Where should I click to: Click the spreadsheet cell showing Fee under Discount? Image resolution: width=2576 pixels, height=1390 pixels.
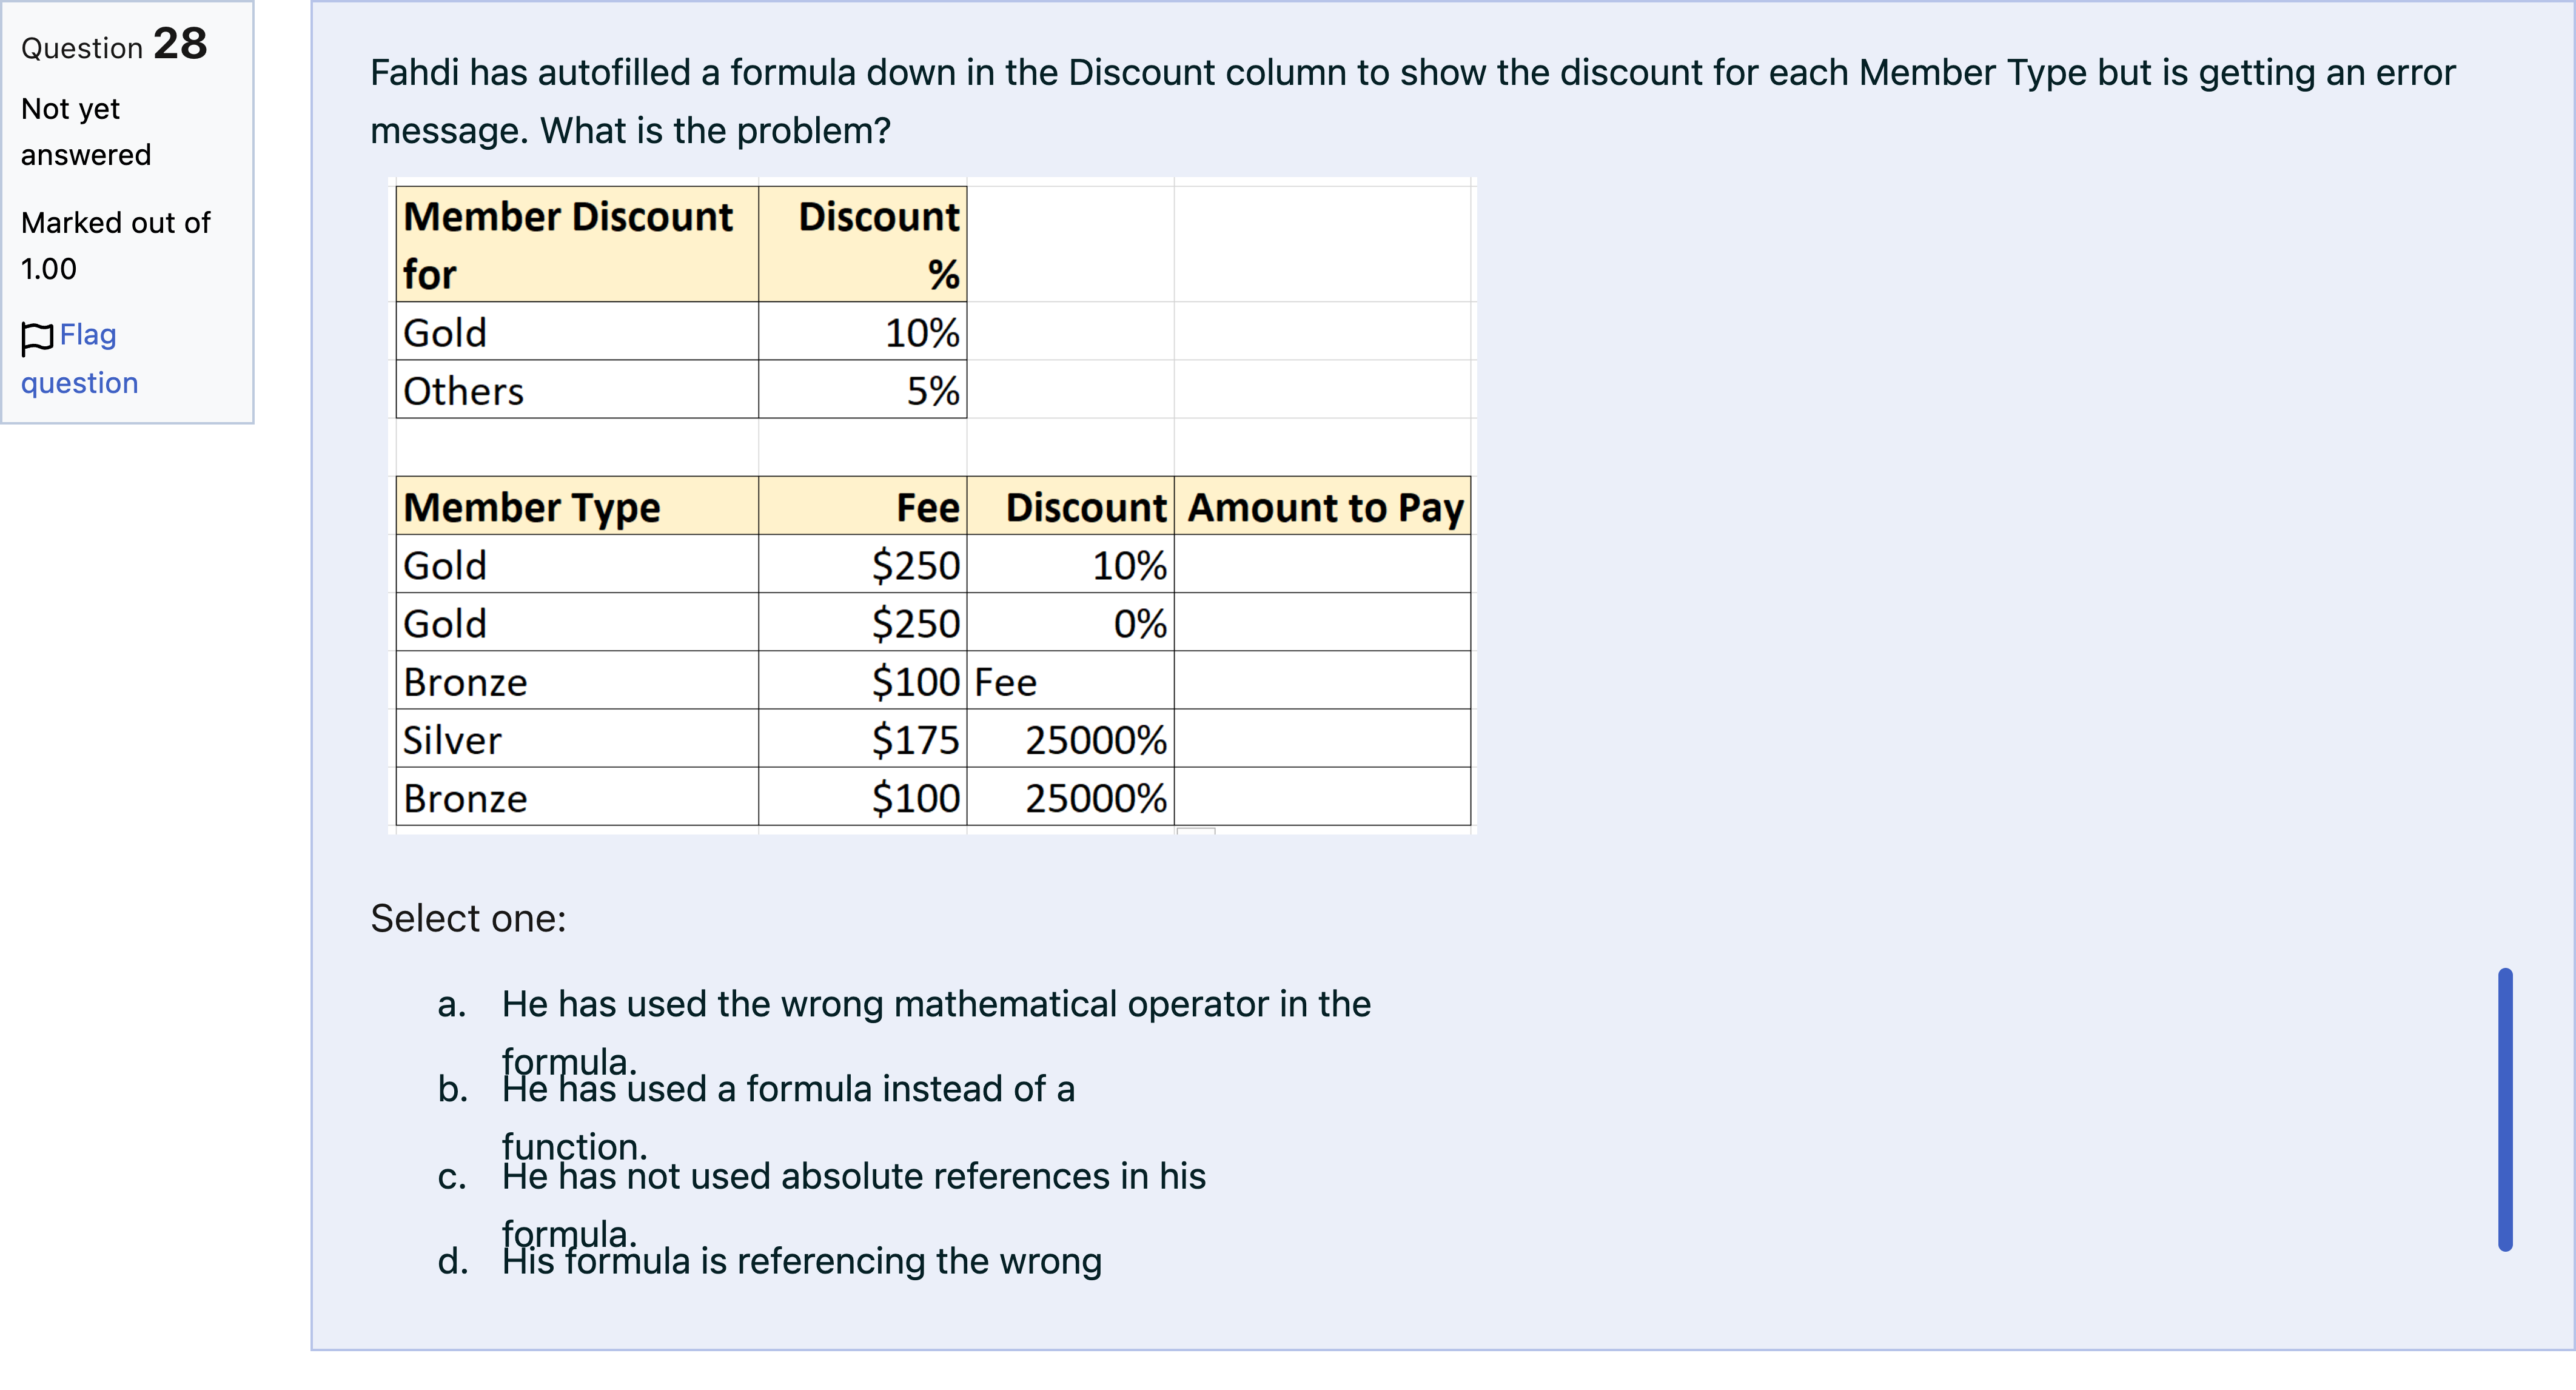click(x=1070, y=681)
